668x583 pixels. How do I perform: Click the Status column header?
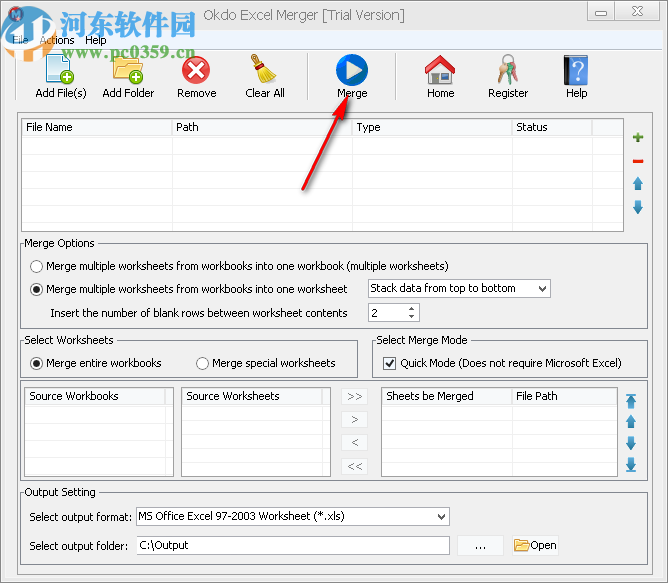coord(552,127)
